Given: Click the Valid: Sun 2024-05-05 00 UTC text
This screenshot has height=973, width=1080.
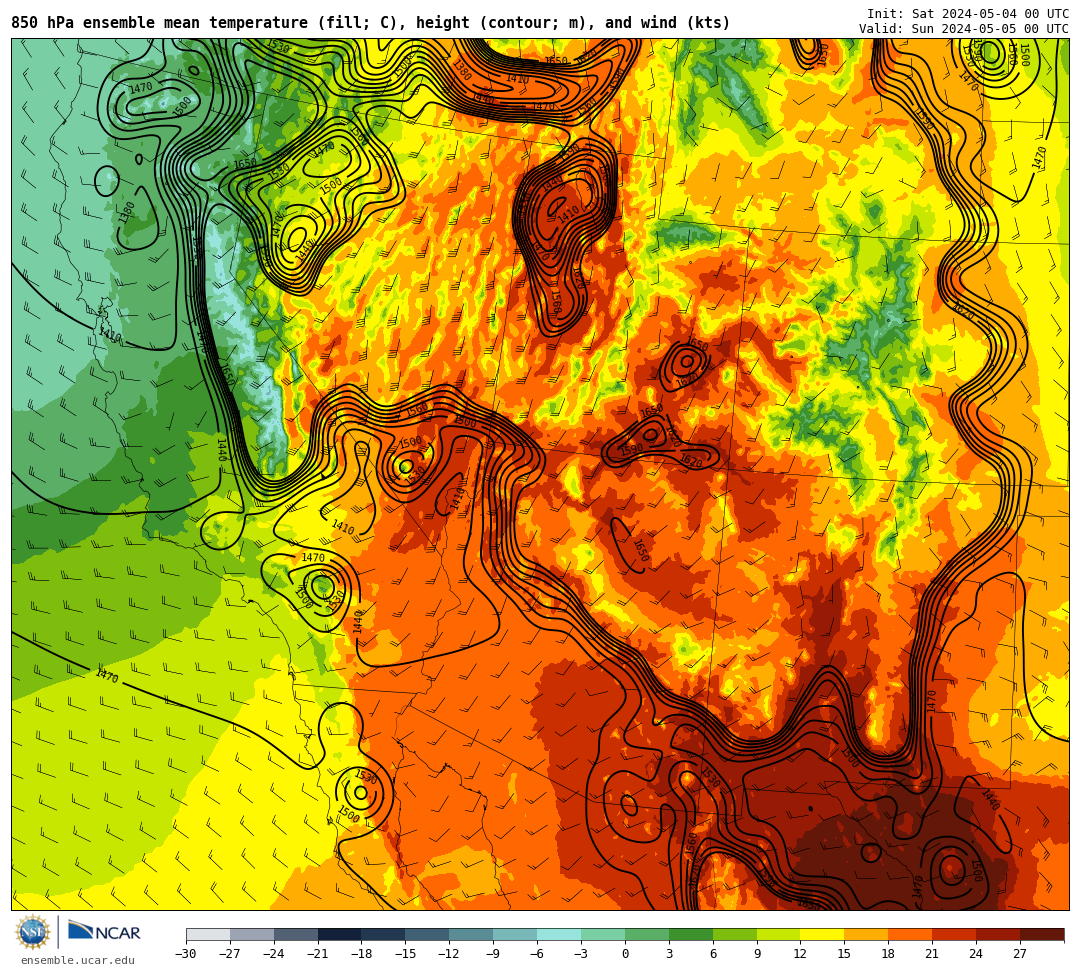Looking at the screenshot, I should pos(964,29).
